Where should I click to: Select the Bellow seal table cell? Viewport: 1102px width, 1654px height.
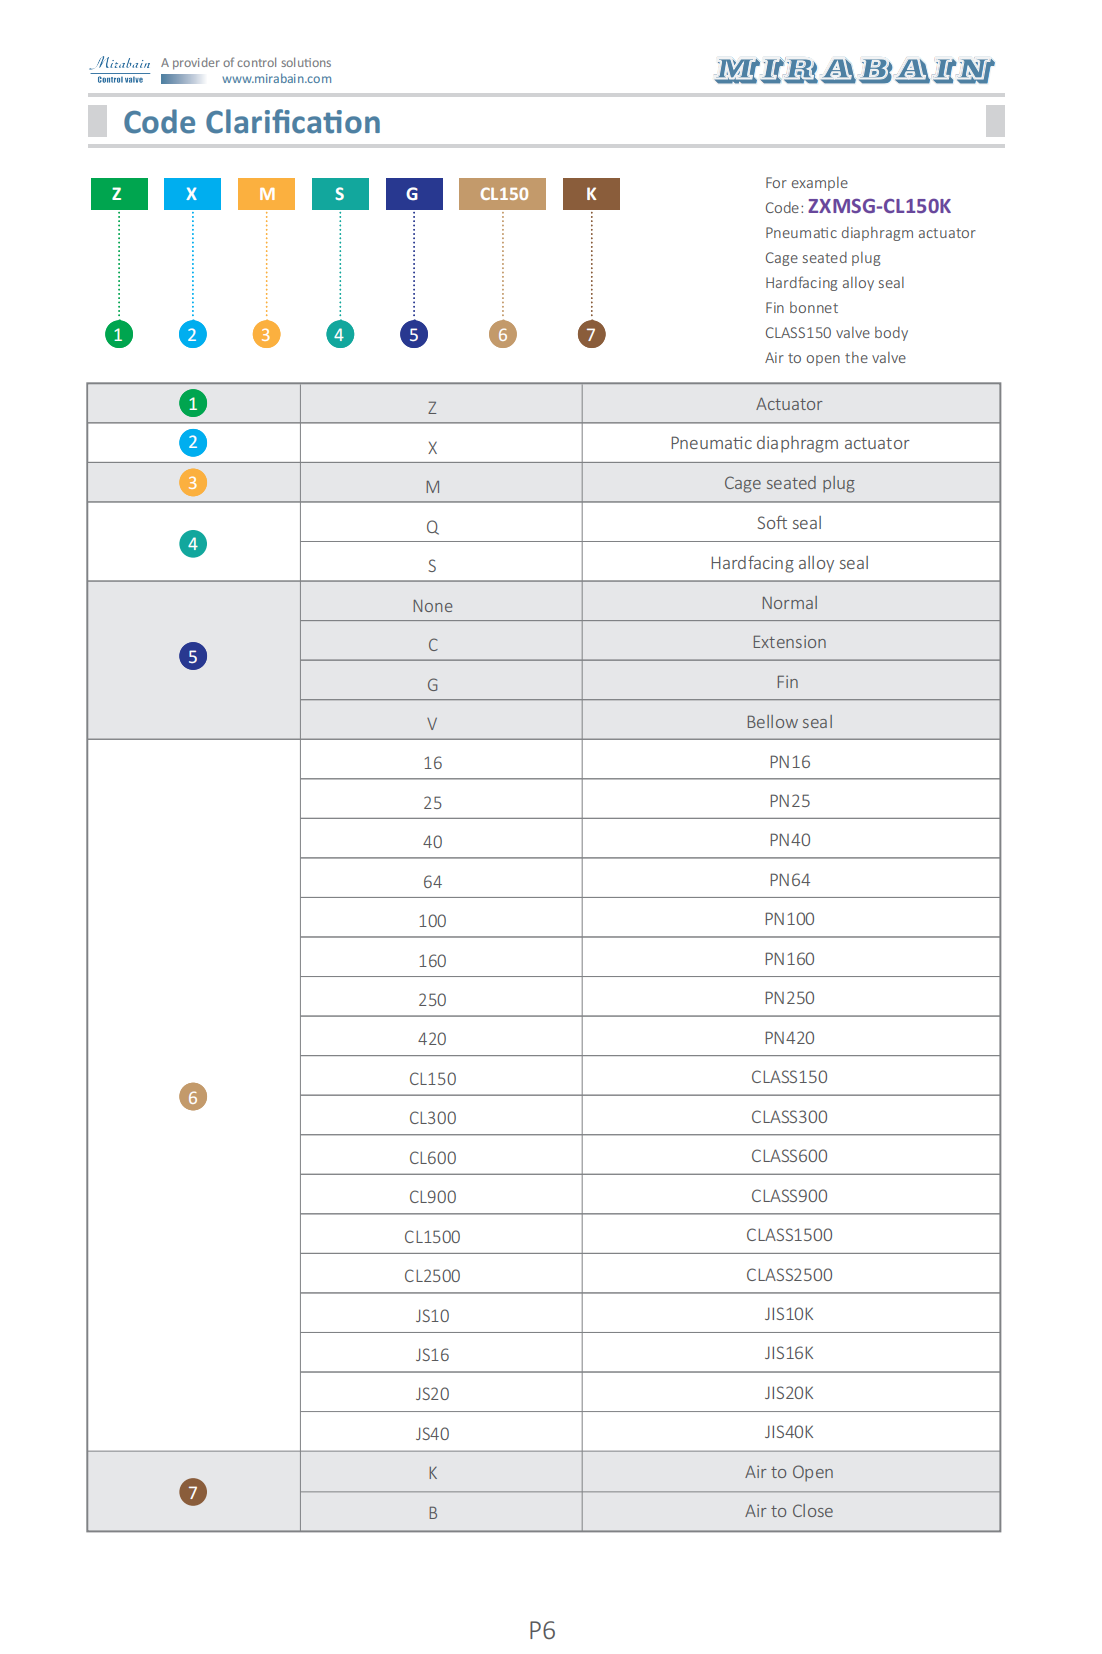[x=790, y=721]
